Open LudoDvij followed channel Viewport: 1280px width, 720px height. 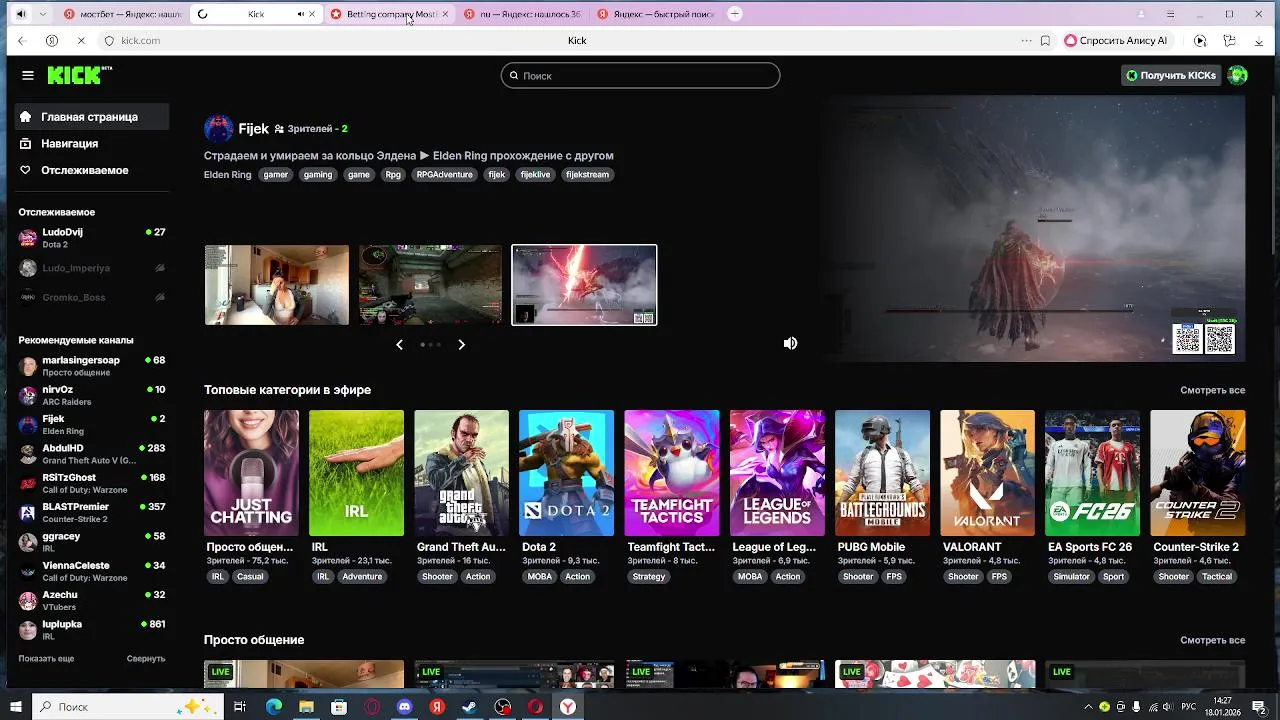click(92, 238)
